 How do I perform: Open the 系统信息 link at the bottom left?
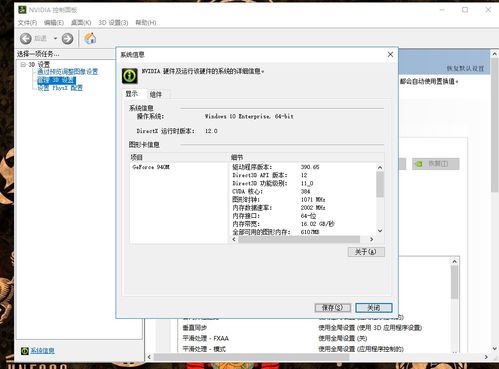[42, 351]
